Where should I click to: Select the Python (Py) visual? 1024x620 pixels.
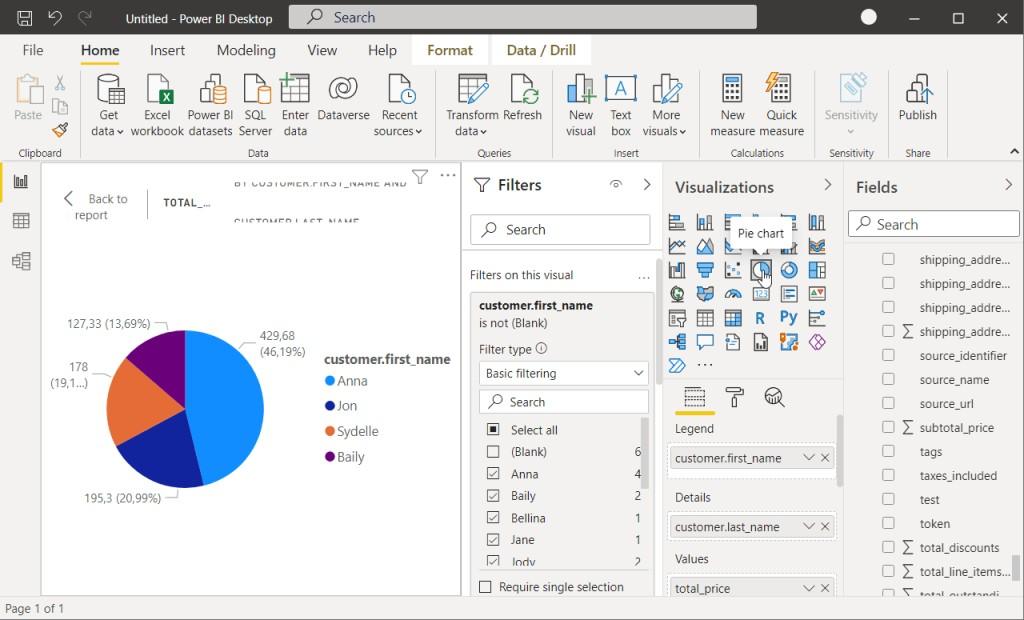pyautogui.click(x=788, y=318)
